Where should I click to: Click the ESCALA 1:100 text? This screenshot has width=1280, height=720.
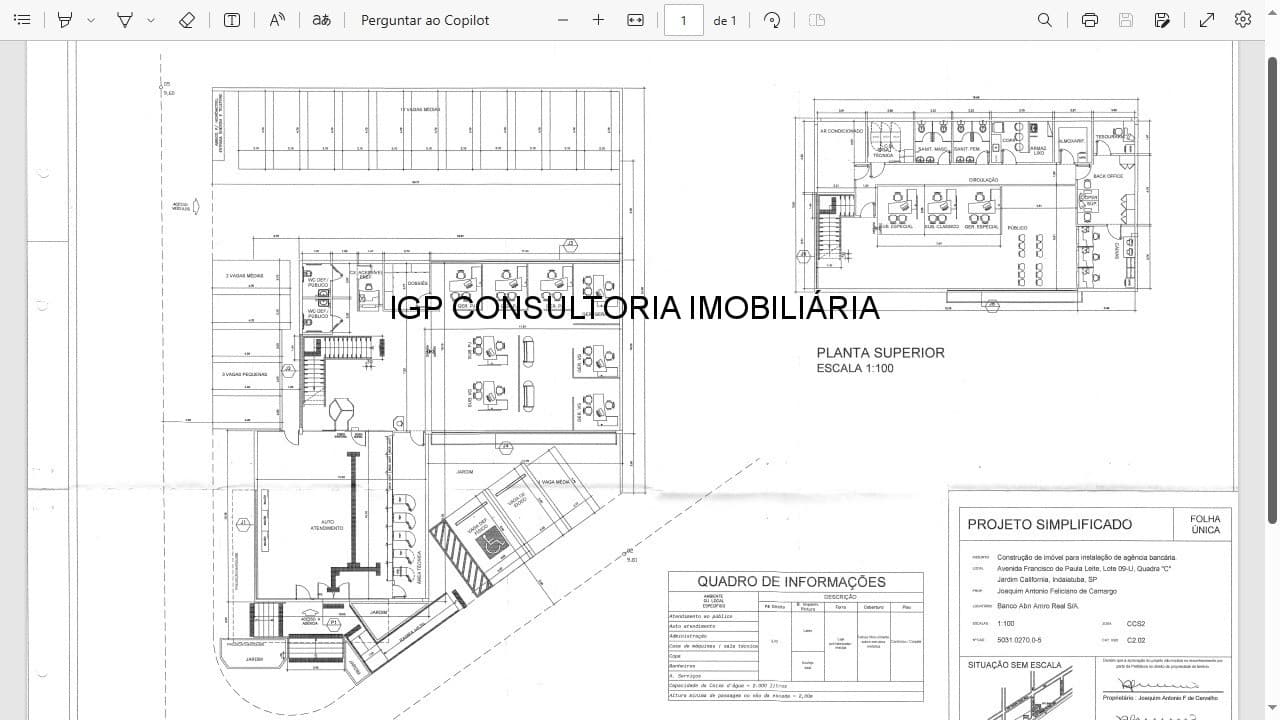point(855,369)
